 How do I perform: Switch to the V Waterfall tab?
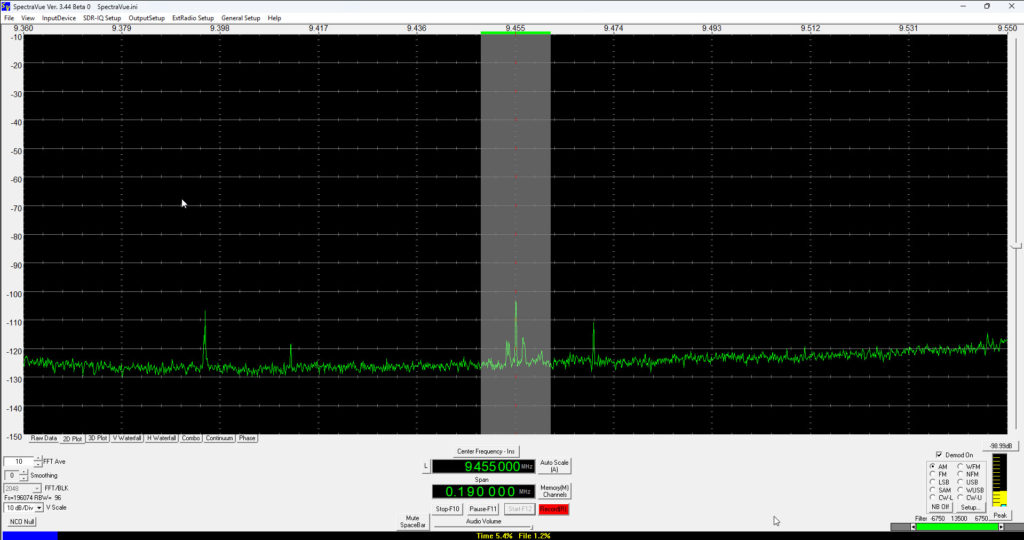click(x=127, y=438)
